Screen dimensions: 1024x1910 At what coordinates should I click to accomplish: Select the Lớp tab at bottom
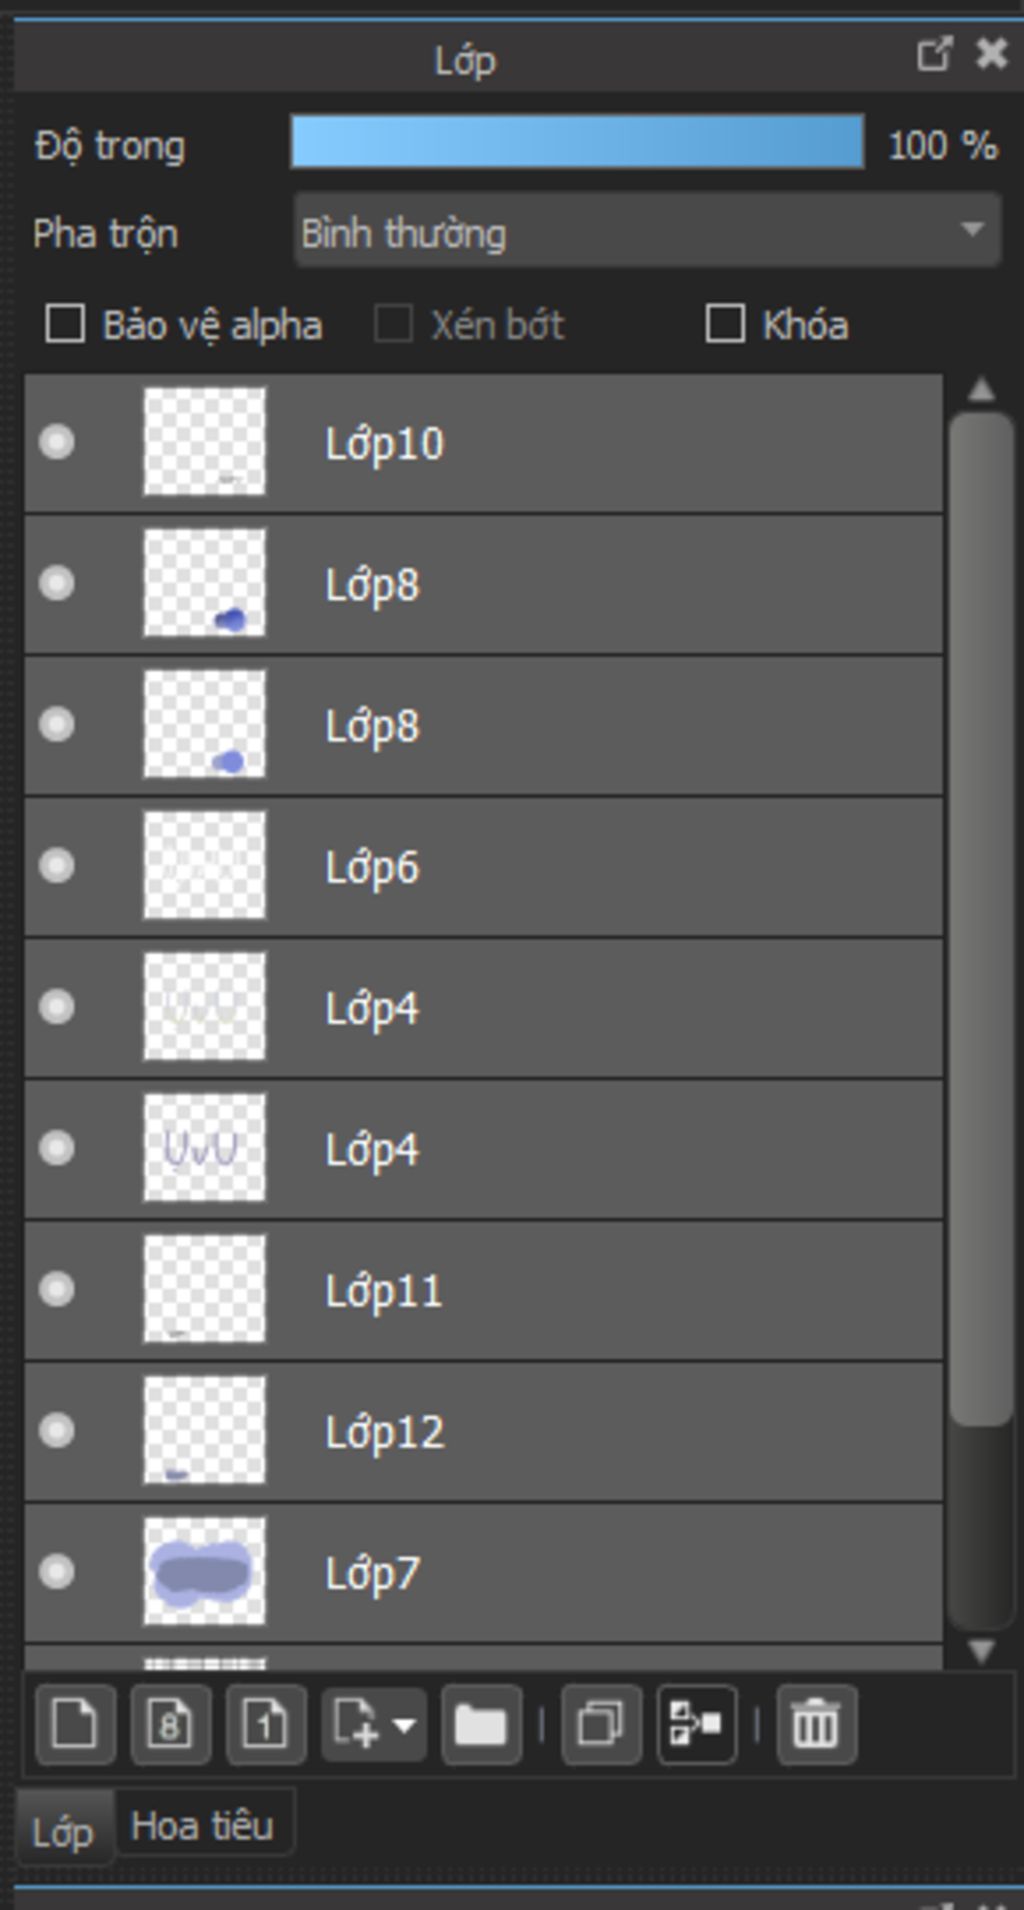click(x=63, y=1832)
